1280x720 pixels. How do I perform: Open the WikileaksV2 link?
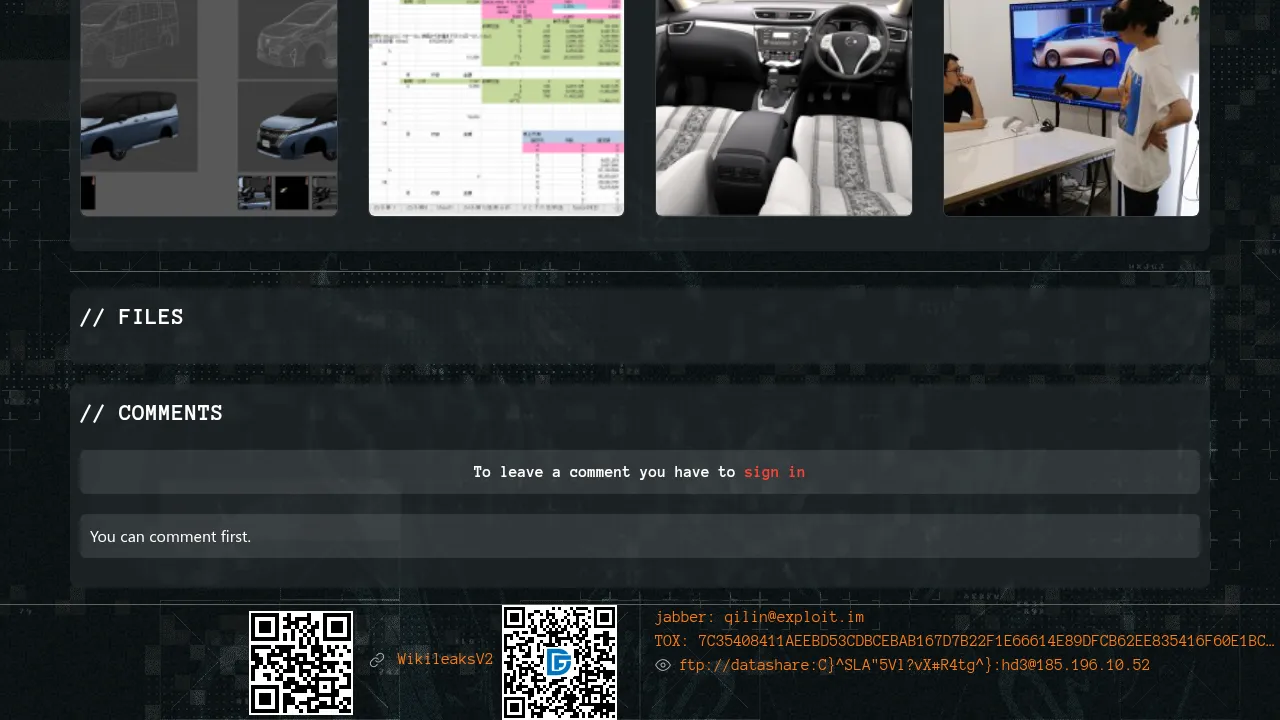point(445,660)
